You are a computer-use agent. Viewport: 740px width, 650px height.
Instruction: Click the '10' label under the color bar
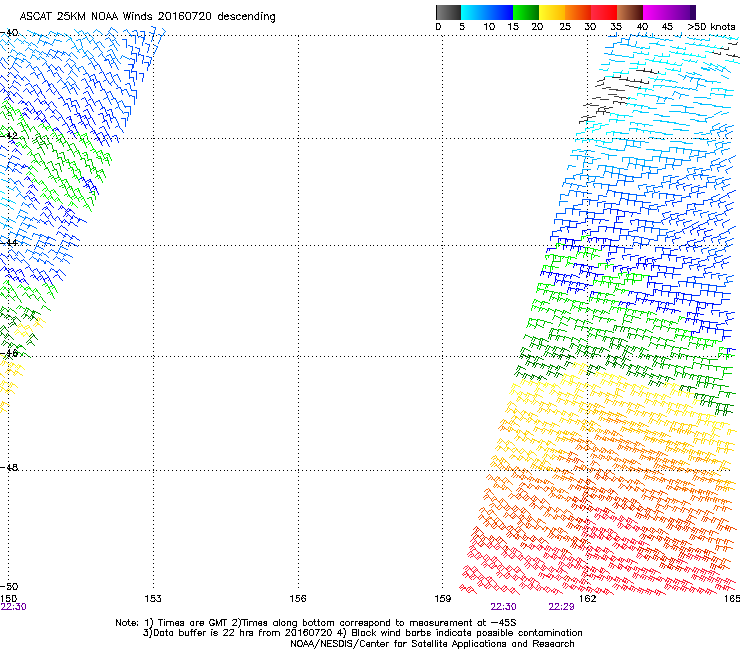coord(489,27)
